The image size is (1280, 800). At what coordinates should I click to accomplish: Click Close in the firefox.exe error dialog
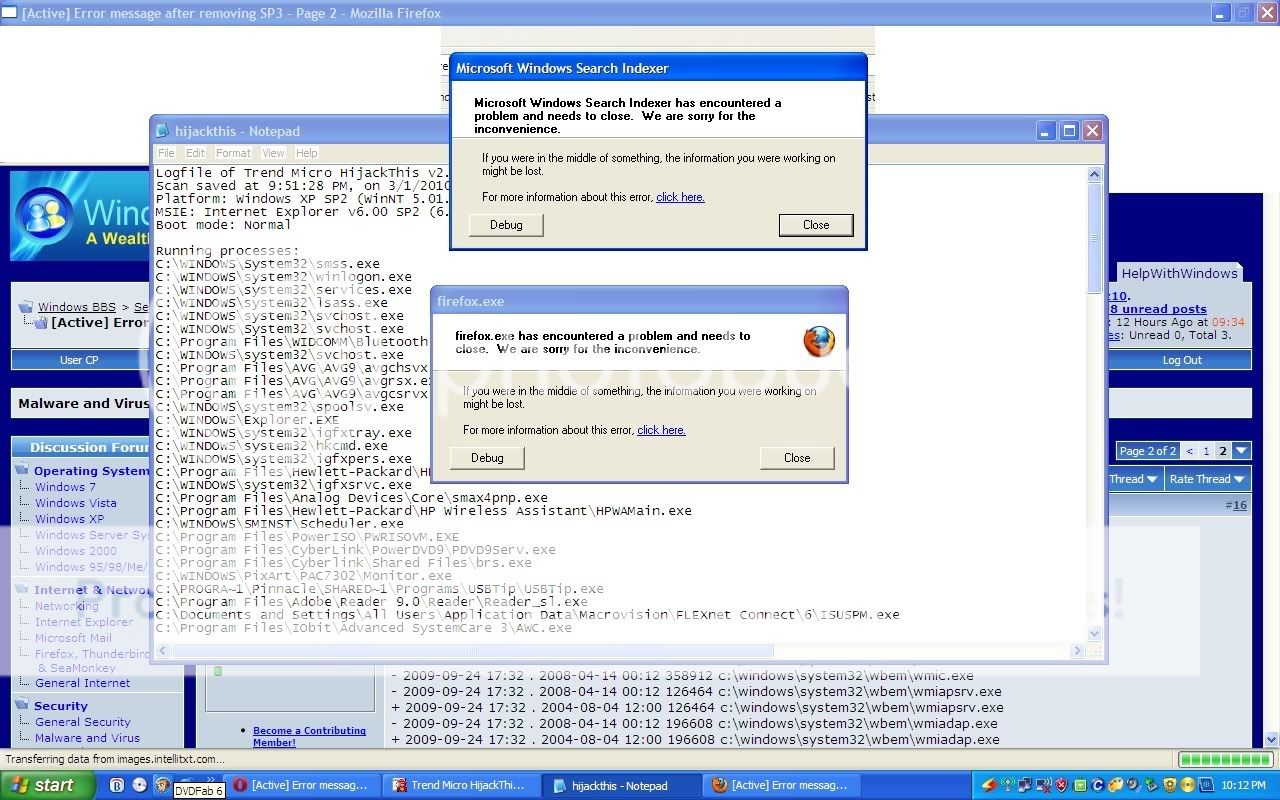click(x=797, y=458)
